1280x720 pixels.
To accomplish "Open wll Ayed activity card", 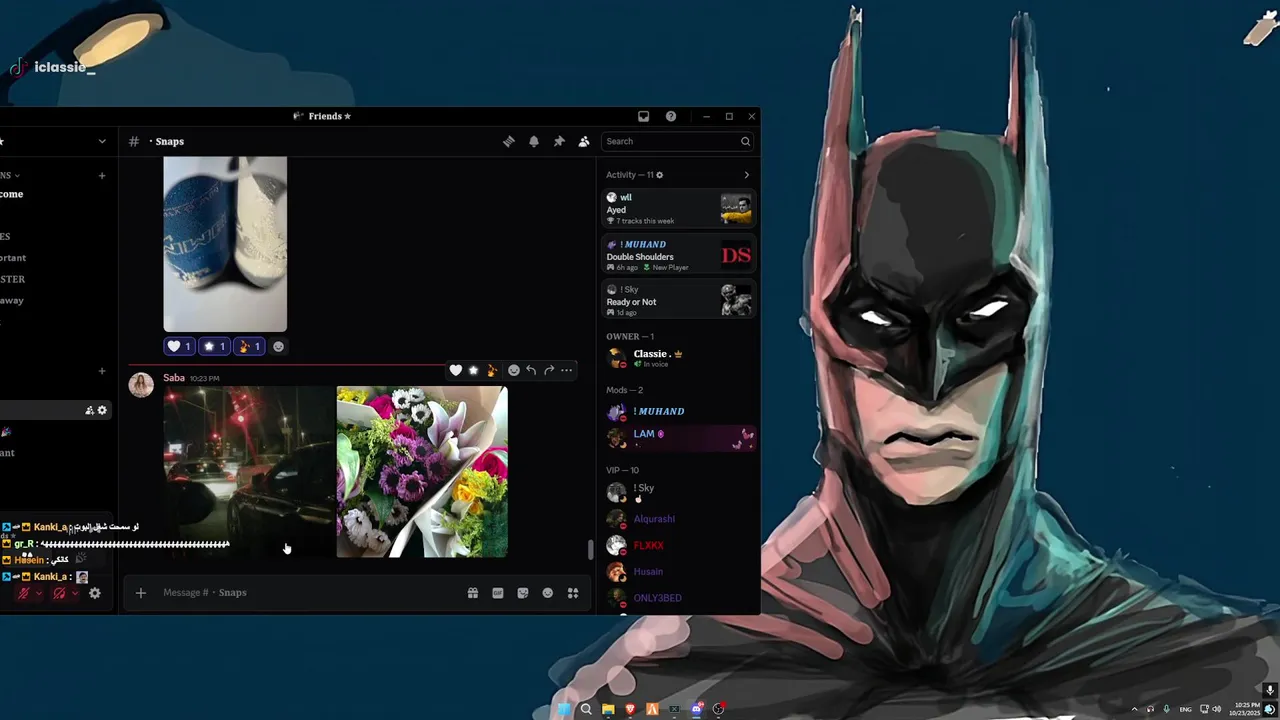I will coord(678,209).
